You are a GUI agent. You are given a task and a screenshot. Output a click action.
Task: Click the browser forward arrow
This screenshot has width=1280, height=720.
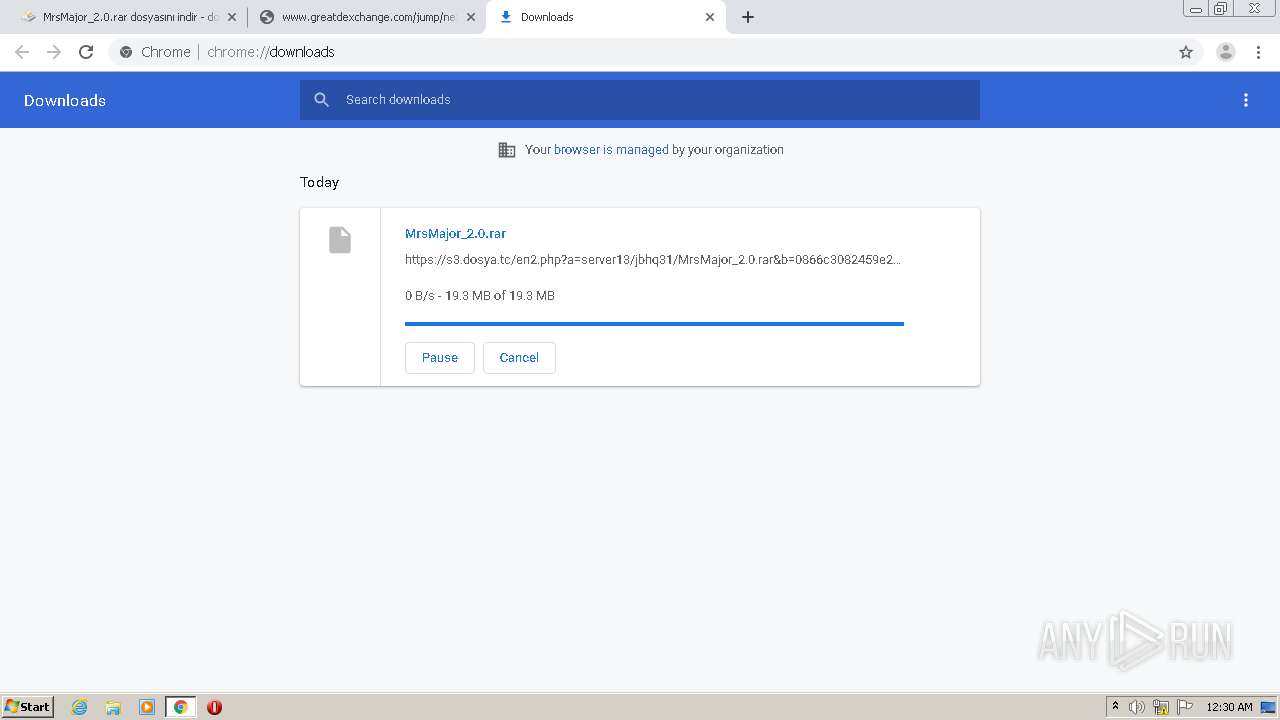pyautogui.click(x=54, y=52)
